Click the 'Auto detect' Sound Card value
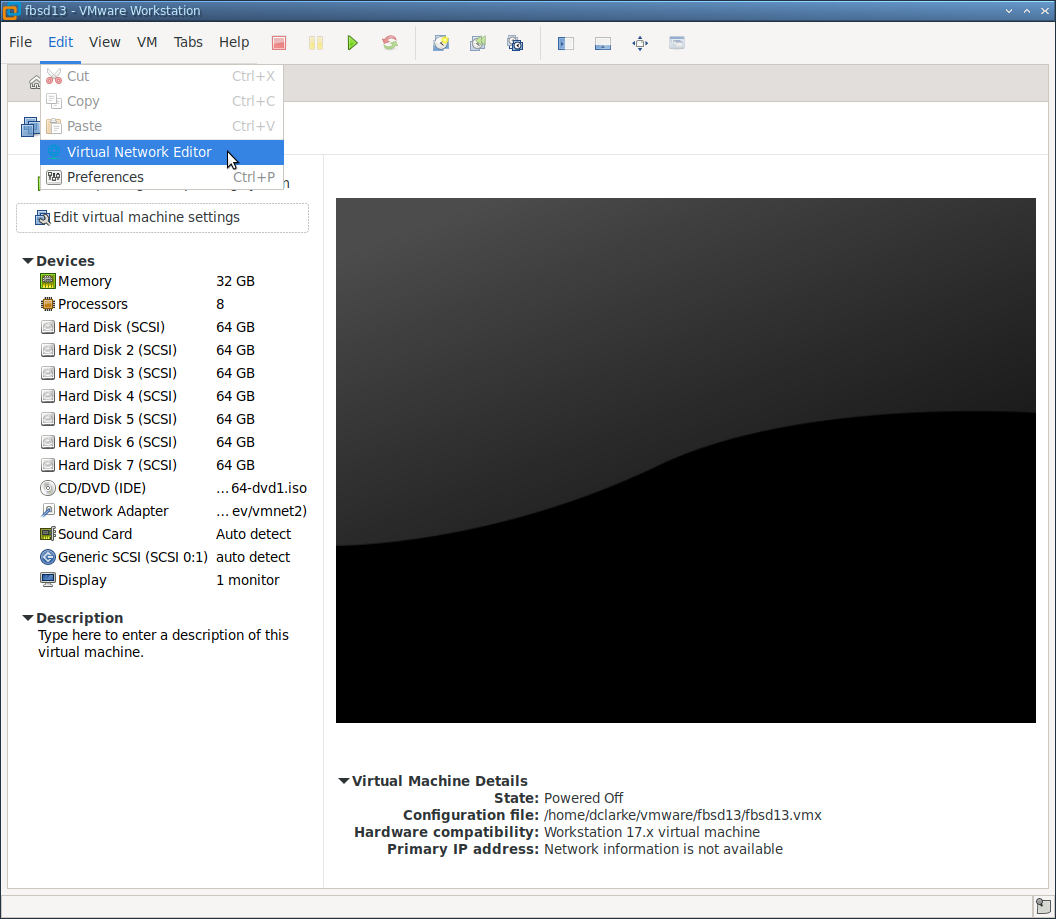This screenshot has height=919, width=1056. click(x=253, y=534)
